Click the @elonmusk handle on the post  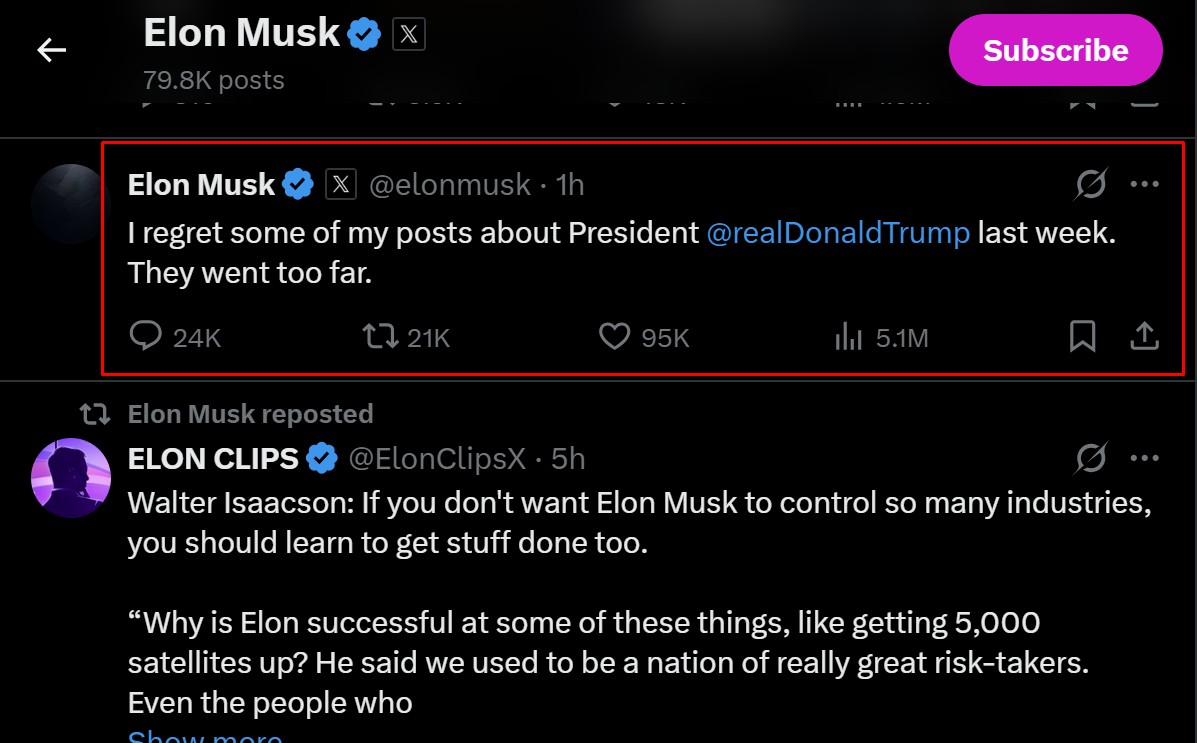tap(450, 184)
